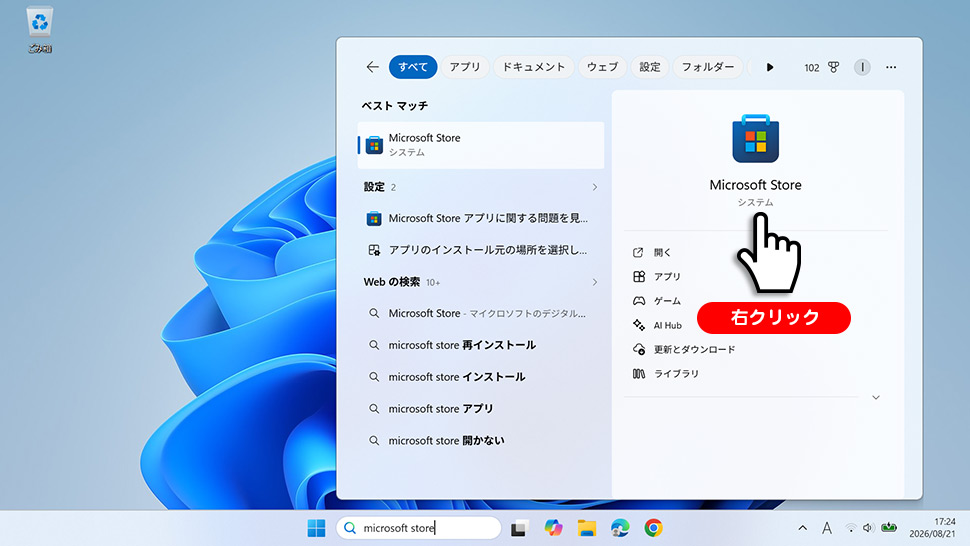The width and height of the screenshot is (970, 546).
Task: Show more filter tabs with play arrow
Action: [770, 67]
